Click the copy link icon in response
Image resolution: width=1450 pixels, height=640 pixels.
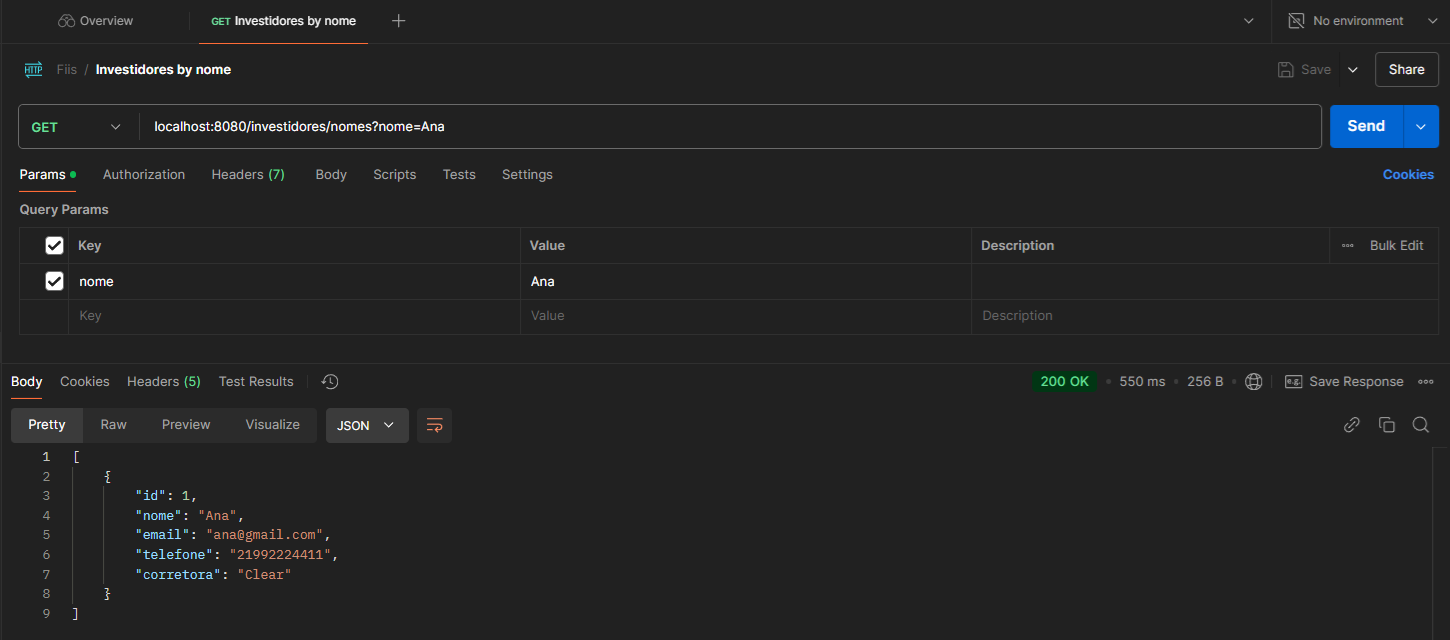(x=1352, y=425)
